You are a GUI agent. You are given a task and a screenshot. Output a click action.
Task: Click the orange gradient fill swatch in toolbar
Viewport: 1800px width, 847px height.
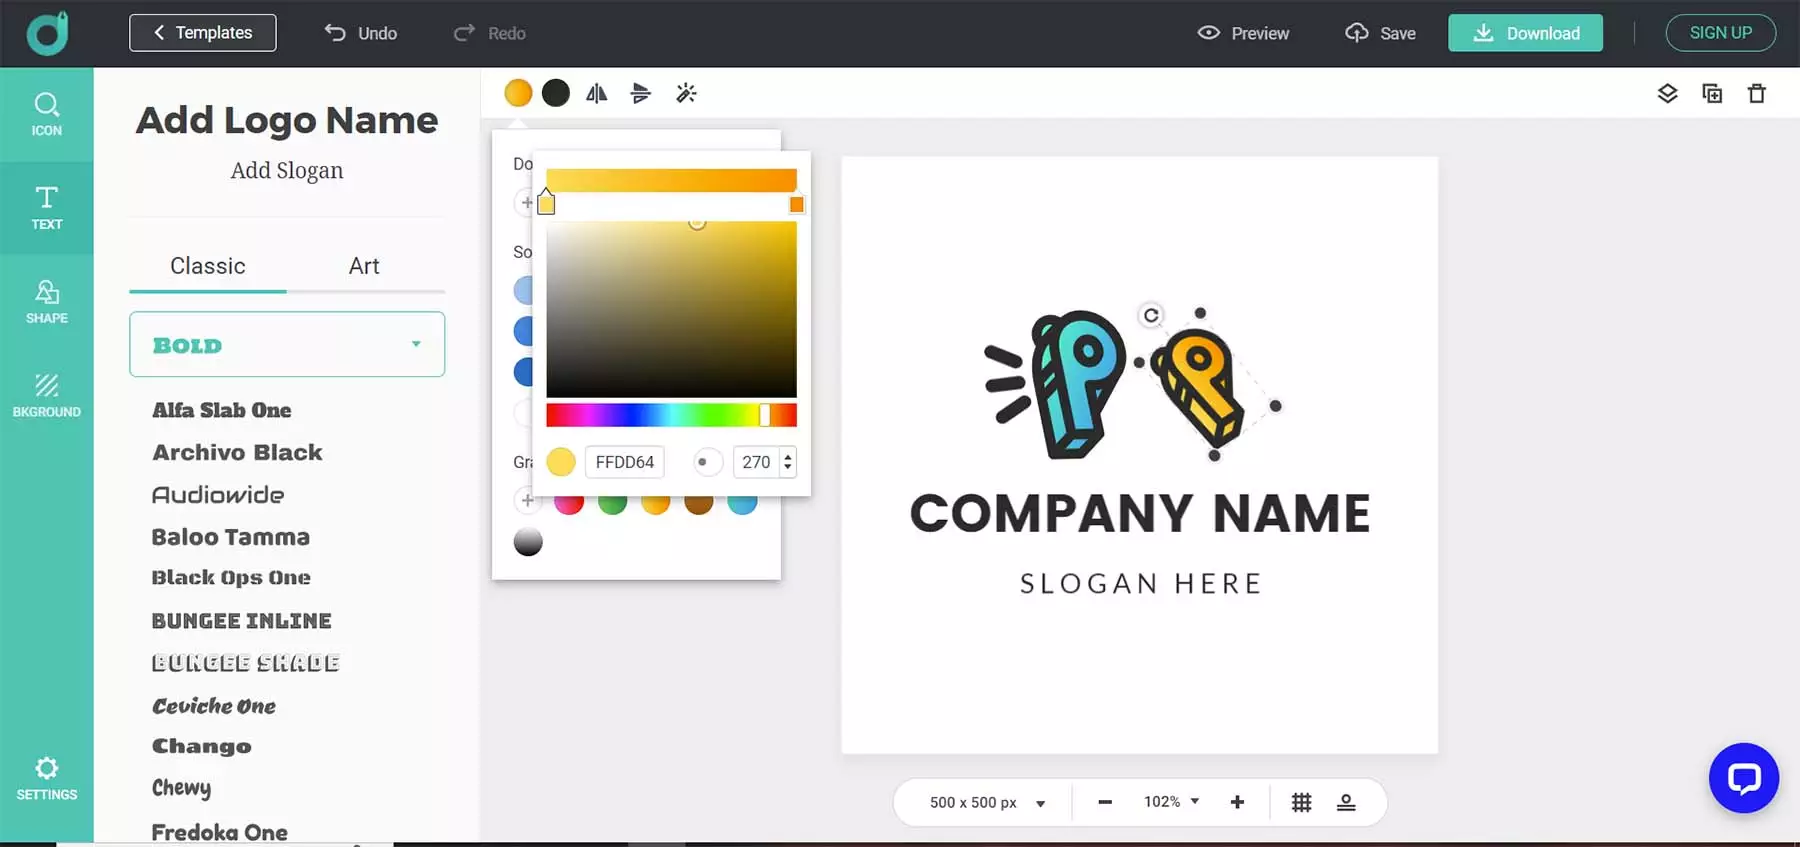tap(518, 93)
